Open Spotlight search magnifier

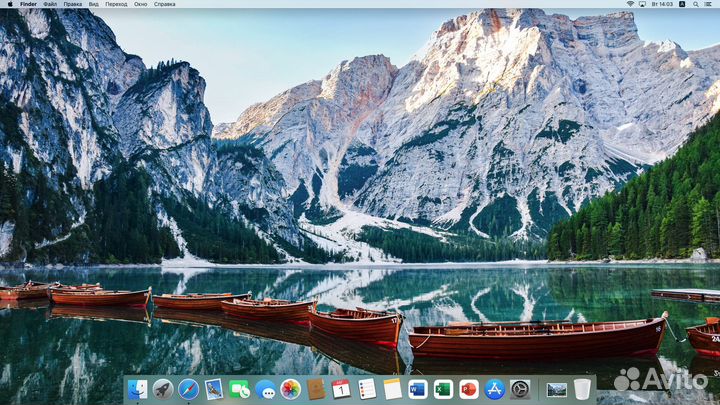pos(696,4)
